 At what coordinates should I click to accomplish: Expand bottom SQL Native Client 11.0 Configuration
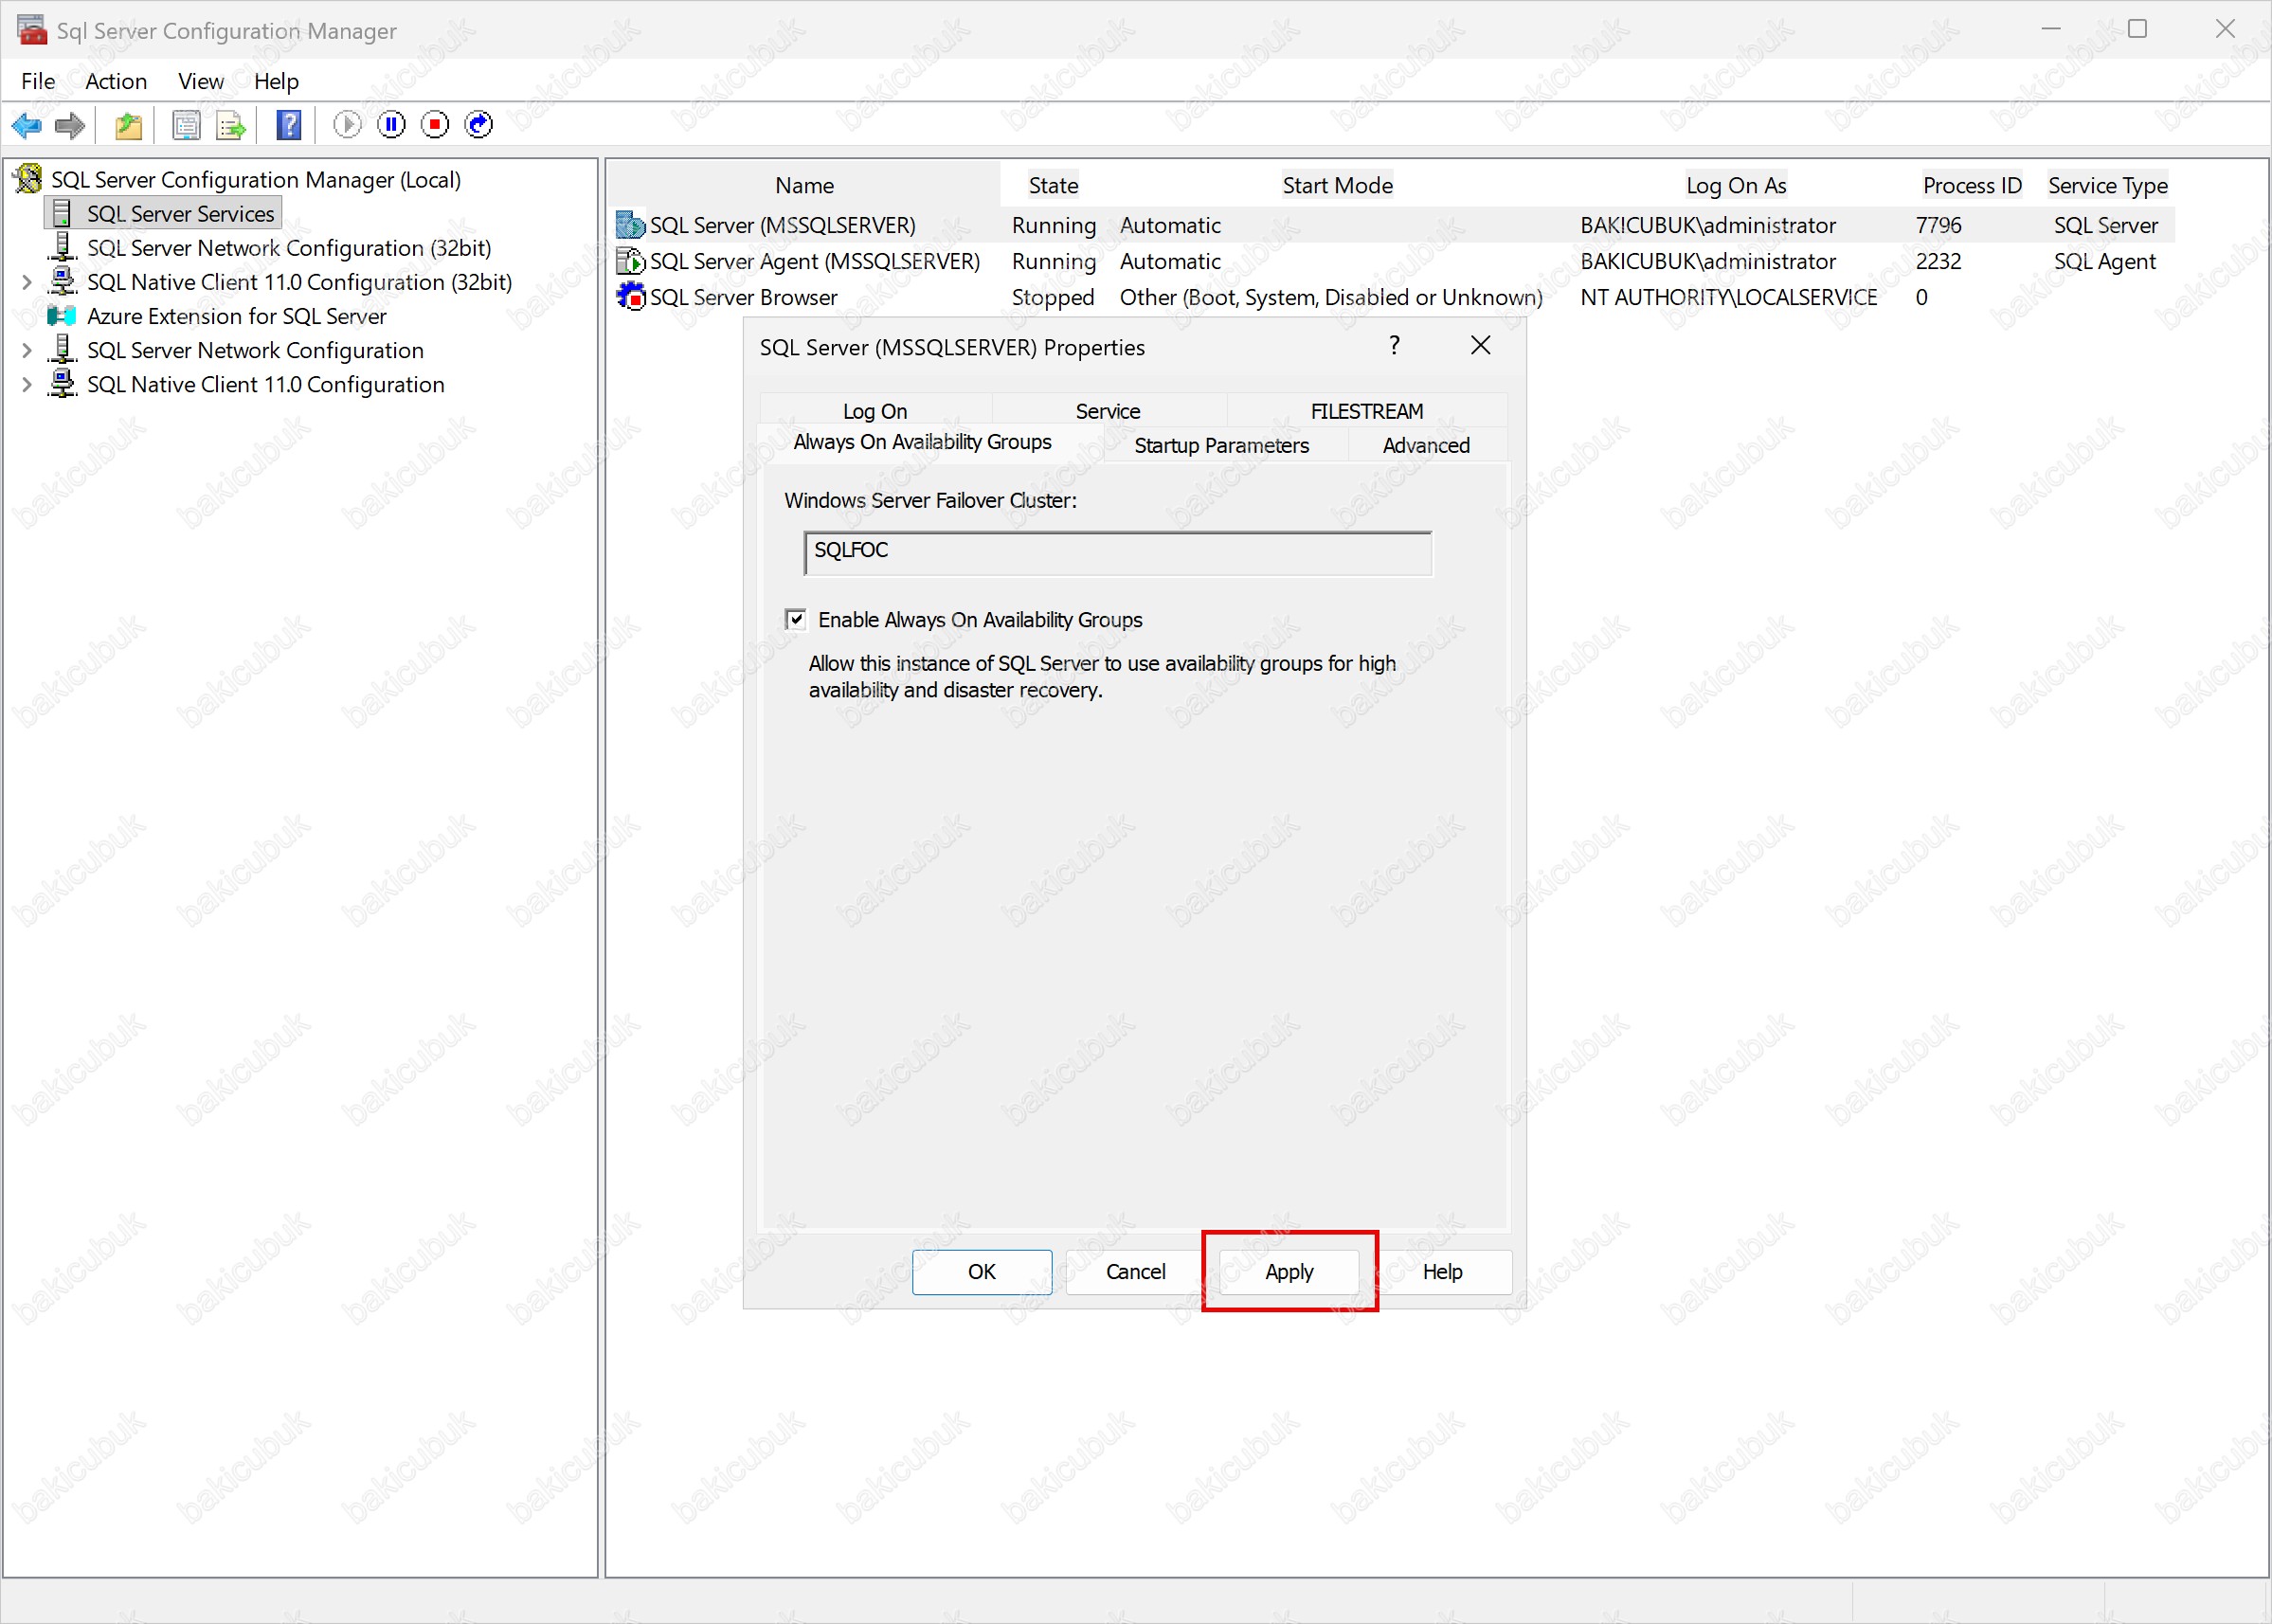click(x=27, y=384)
